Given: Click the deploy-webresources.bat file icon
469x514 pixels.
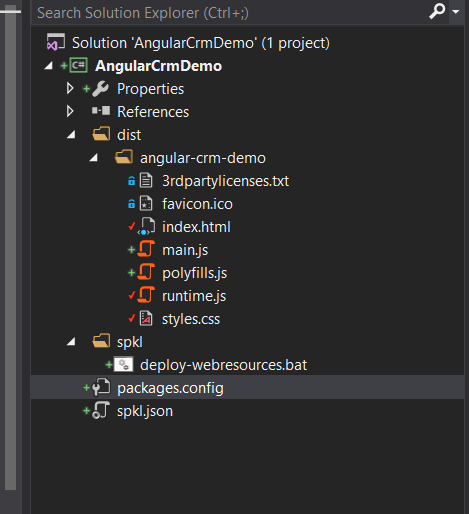Looking at the screenshot, I should coord(124,364).
